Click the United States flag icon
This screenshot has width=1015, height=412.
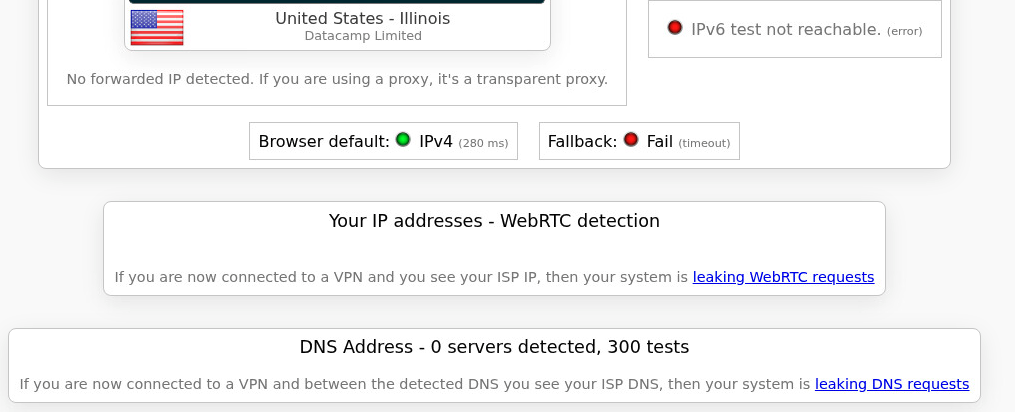(157, 27)
